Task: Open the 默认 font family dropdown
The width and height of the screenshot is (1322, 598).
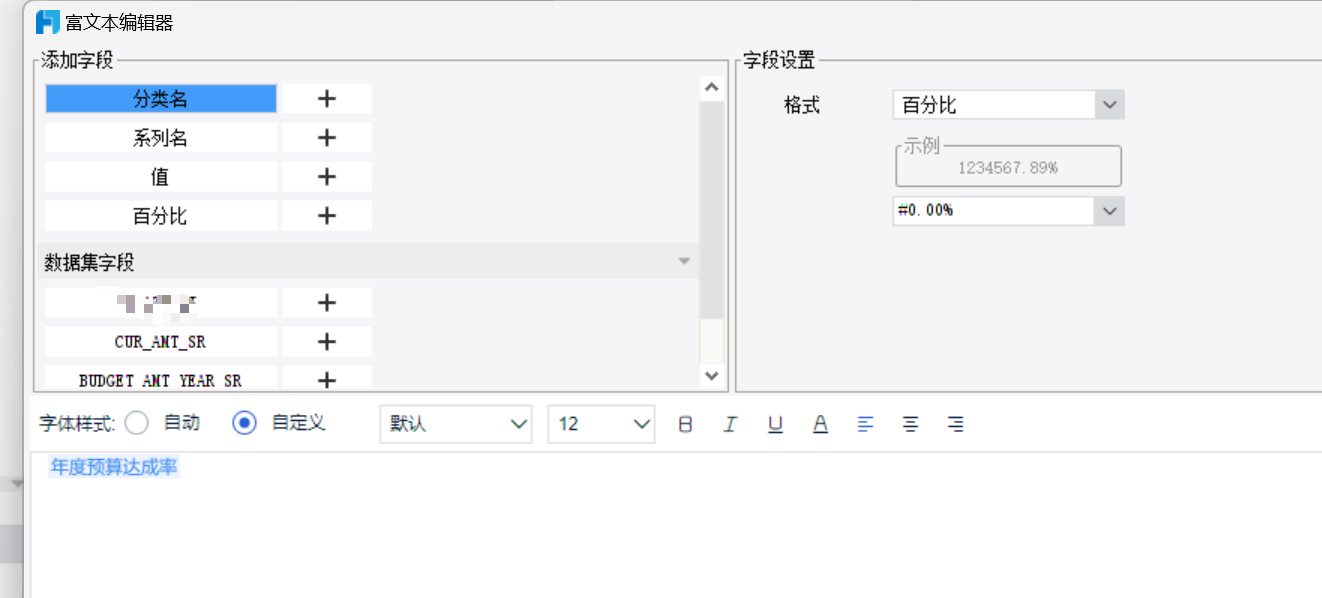Action: (456, 424)
